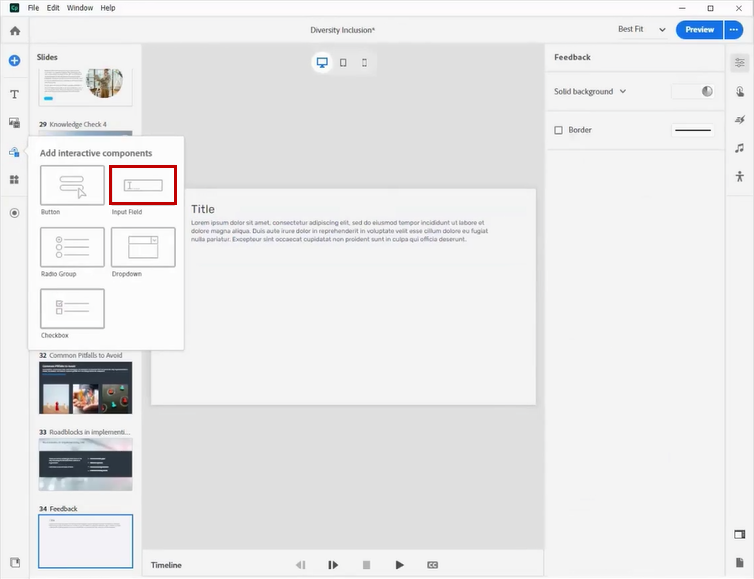Open the Visual properties sliders icon
Image resolution: width=754 pixels, height=579 pixels.
(x=740, y=63)
